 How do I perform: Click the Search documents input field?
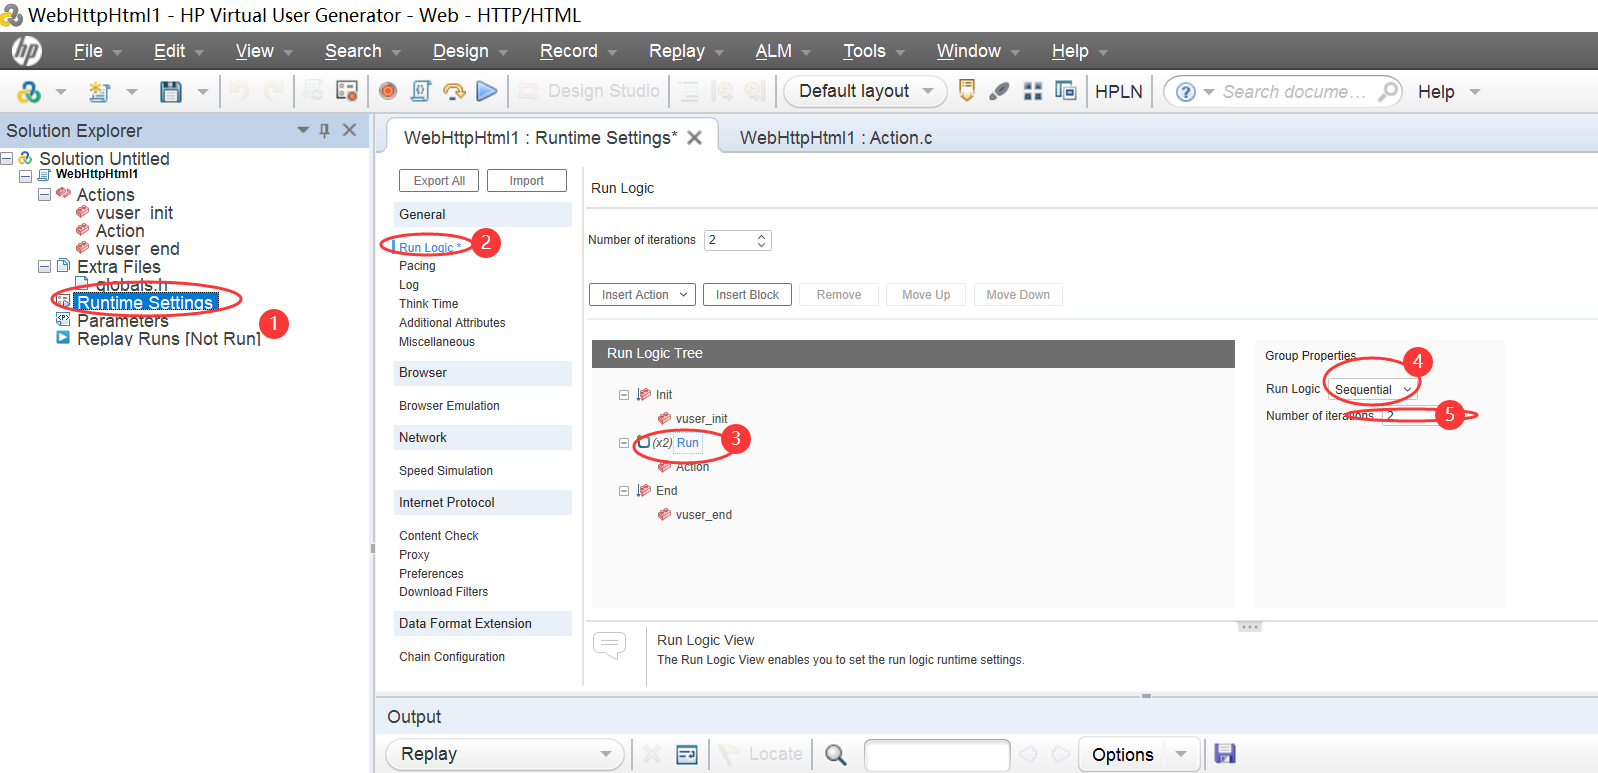point(1294,92)
